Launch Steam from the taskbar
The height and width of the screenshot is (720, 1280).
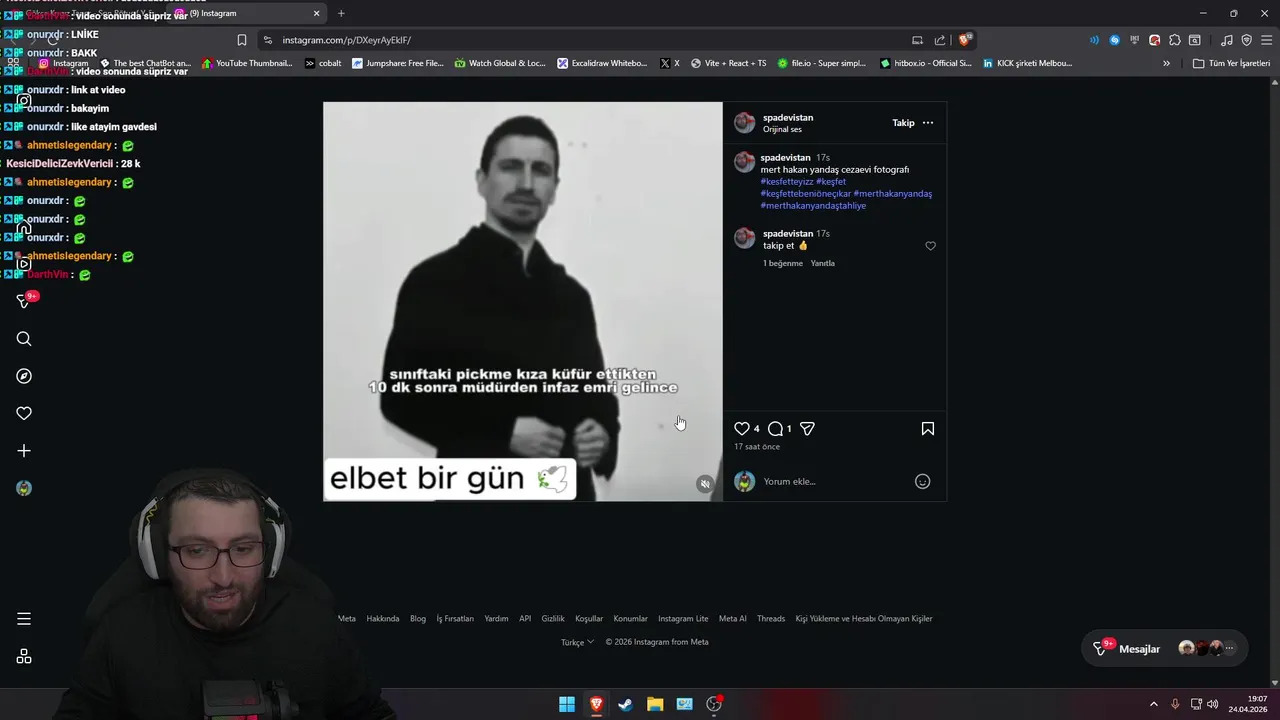[x=625, y=704]
